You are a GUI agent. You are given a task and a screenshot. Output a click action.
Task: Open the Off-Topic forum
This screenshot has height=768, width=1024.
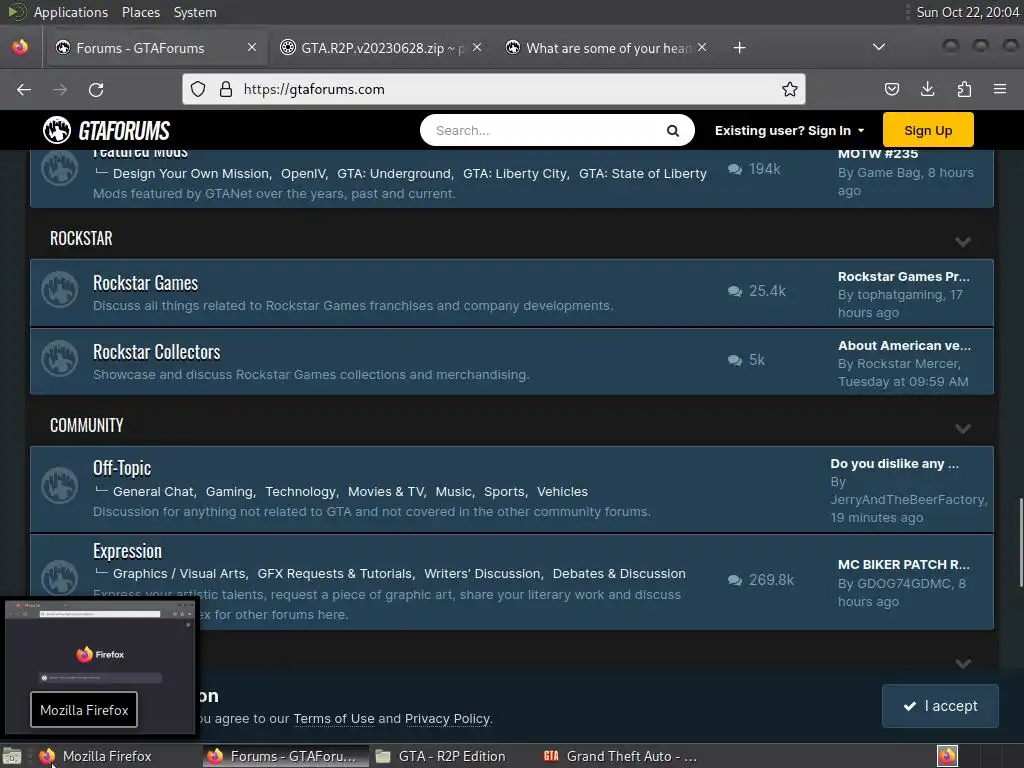[x=121, y=468]
